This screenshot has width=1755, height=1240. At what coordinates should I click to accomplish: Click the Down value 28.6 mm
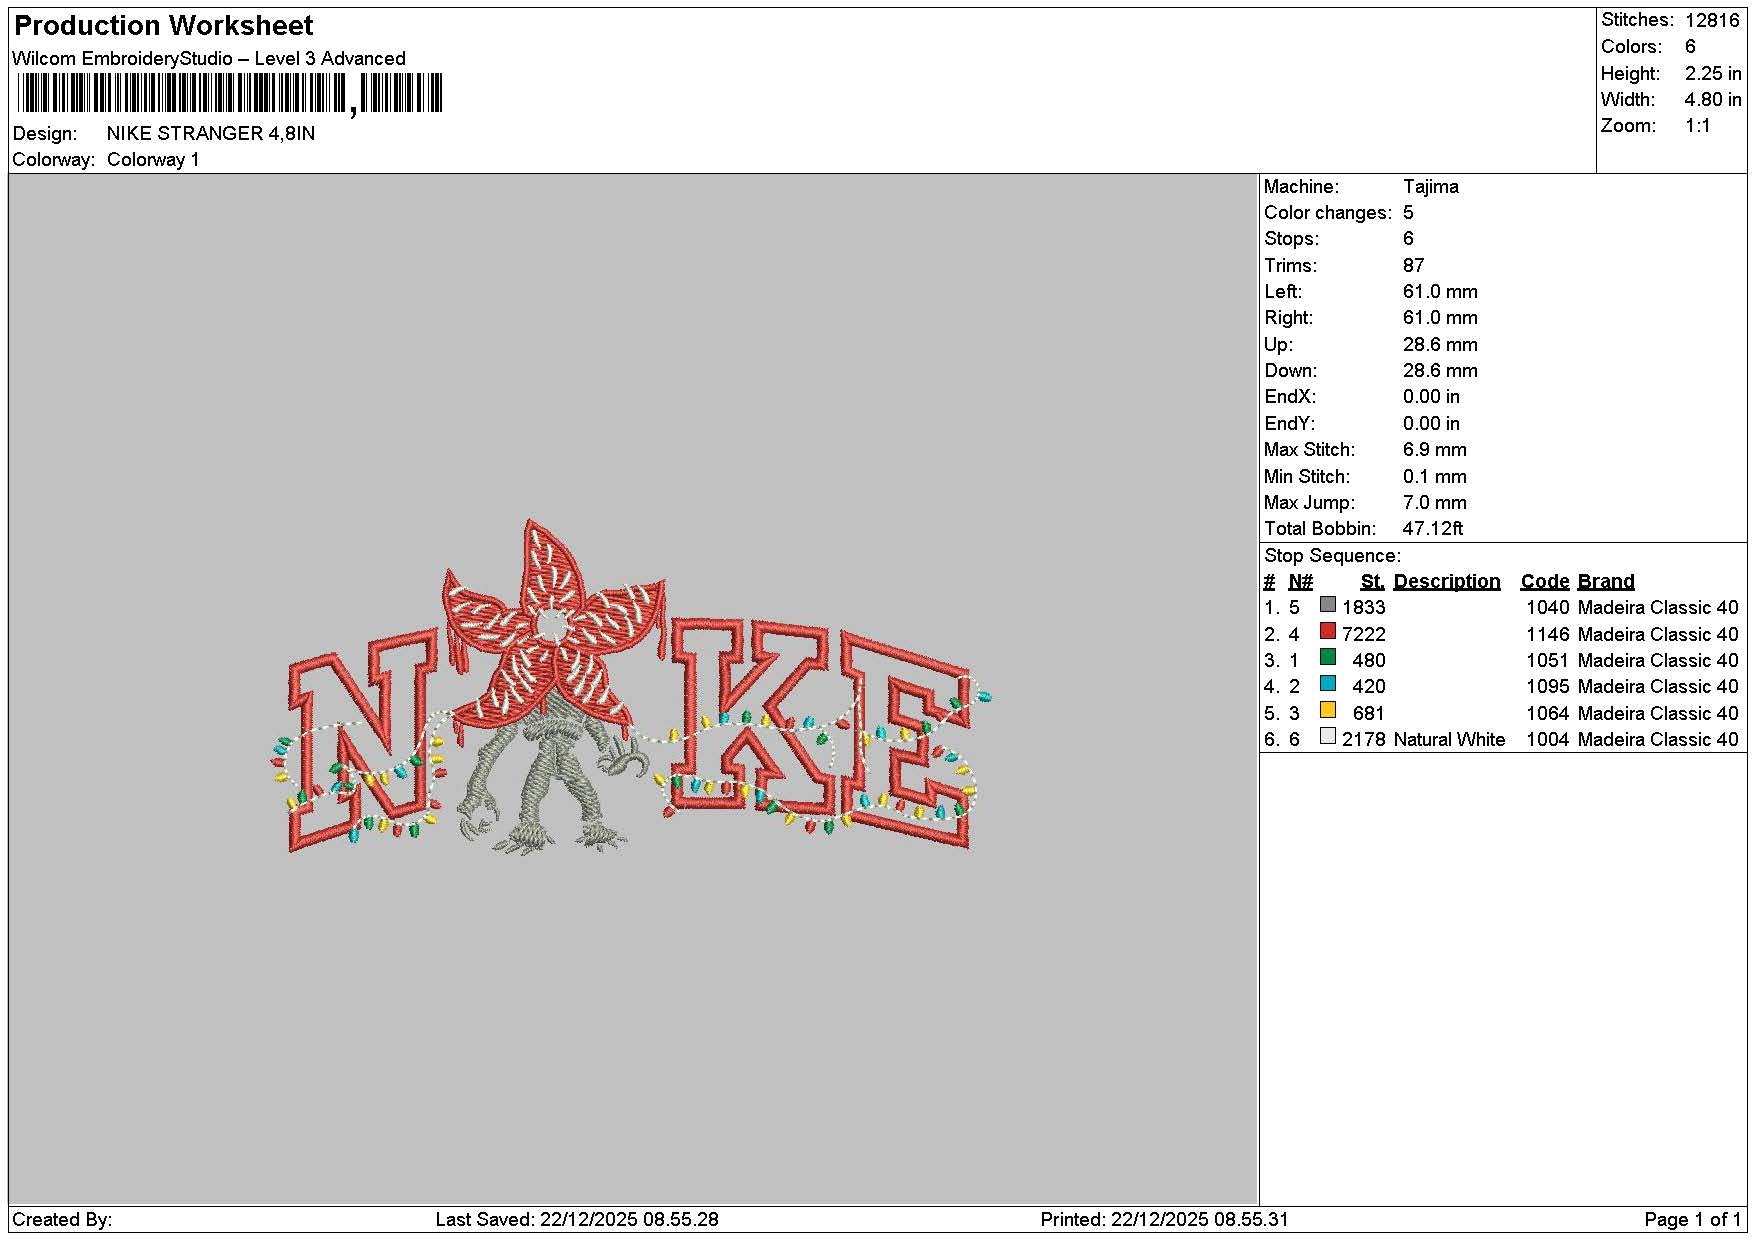coord(1440,371)
